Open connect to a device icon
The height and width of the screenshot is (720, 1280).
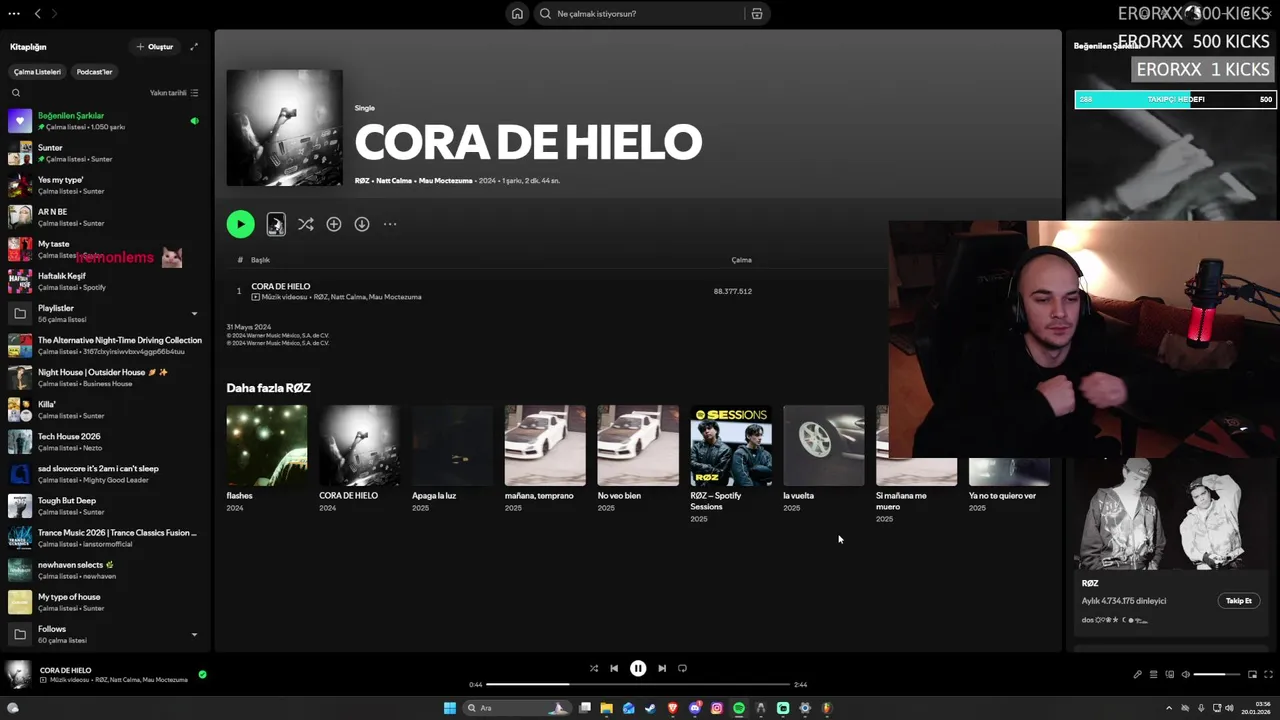(1169, 675)
